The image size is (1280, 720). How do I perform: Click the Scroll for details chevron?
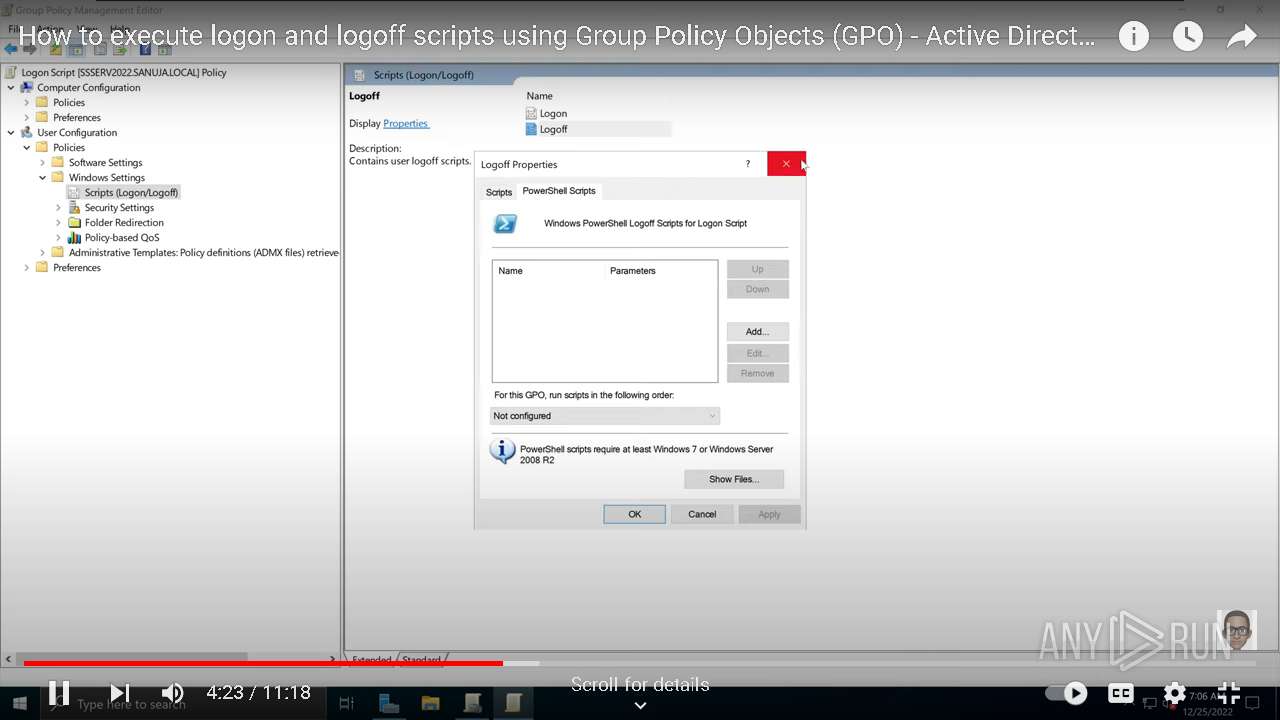click(640, 705)
